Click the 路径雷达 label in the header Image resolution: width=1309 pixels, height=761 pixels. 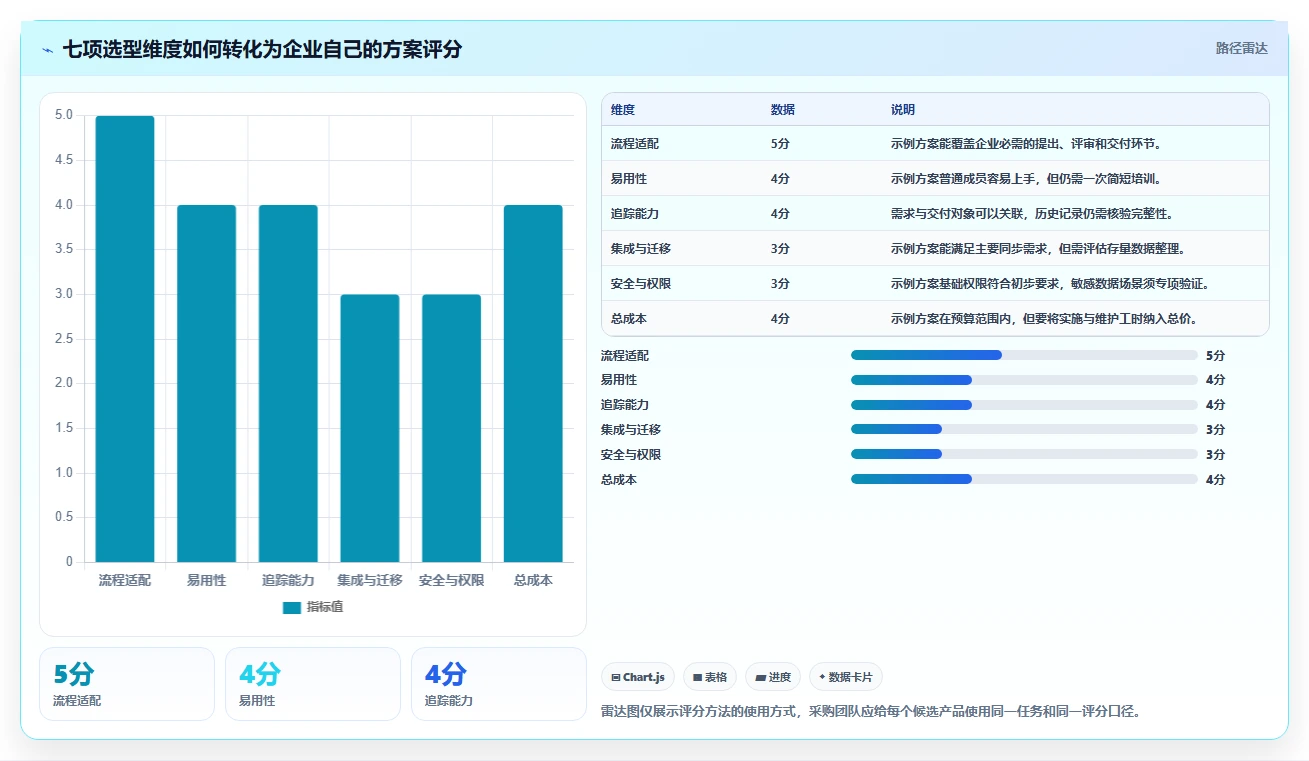point(1242,48)
